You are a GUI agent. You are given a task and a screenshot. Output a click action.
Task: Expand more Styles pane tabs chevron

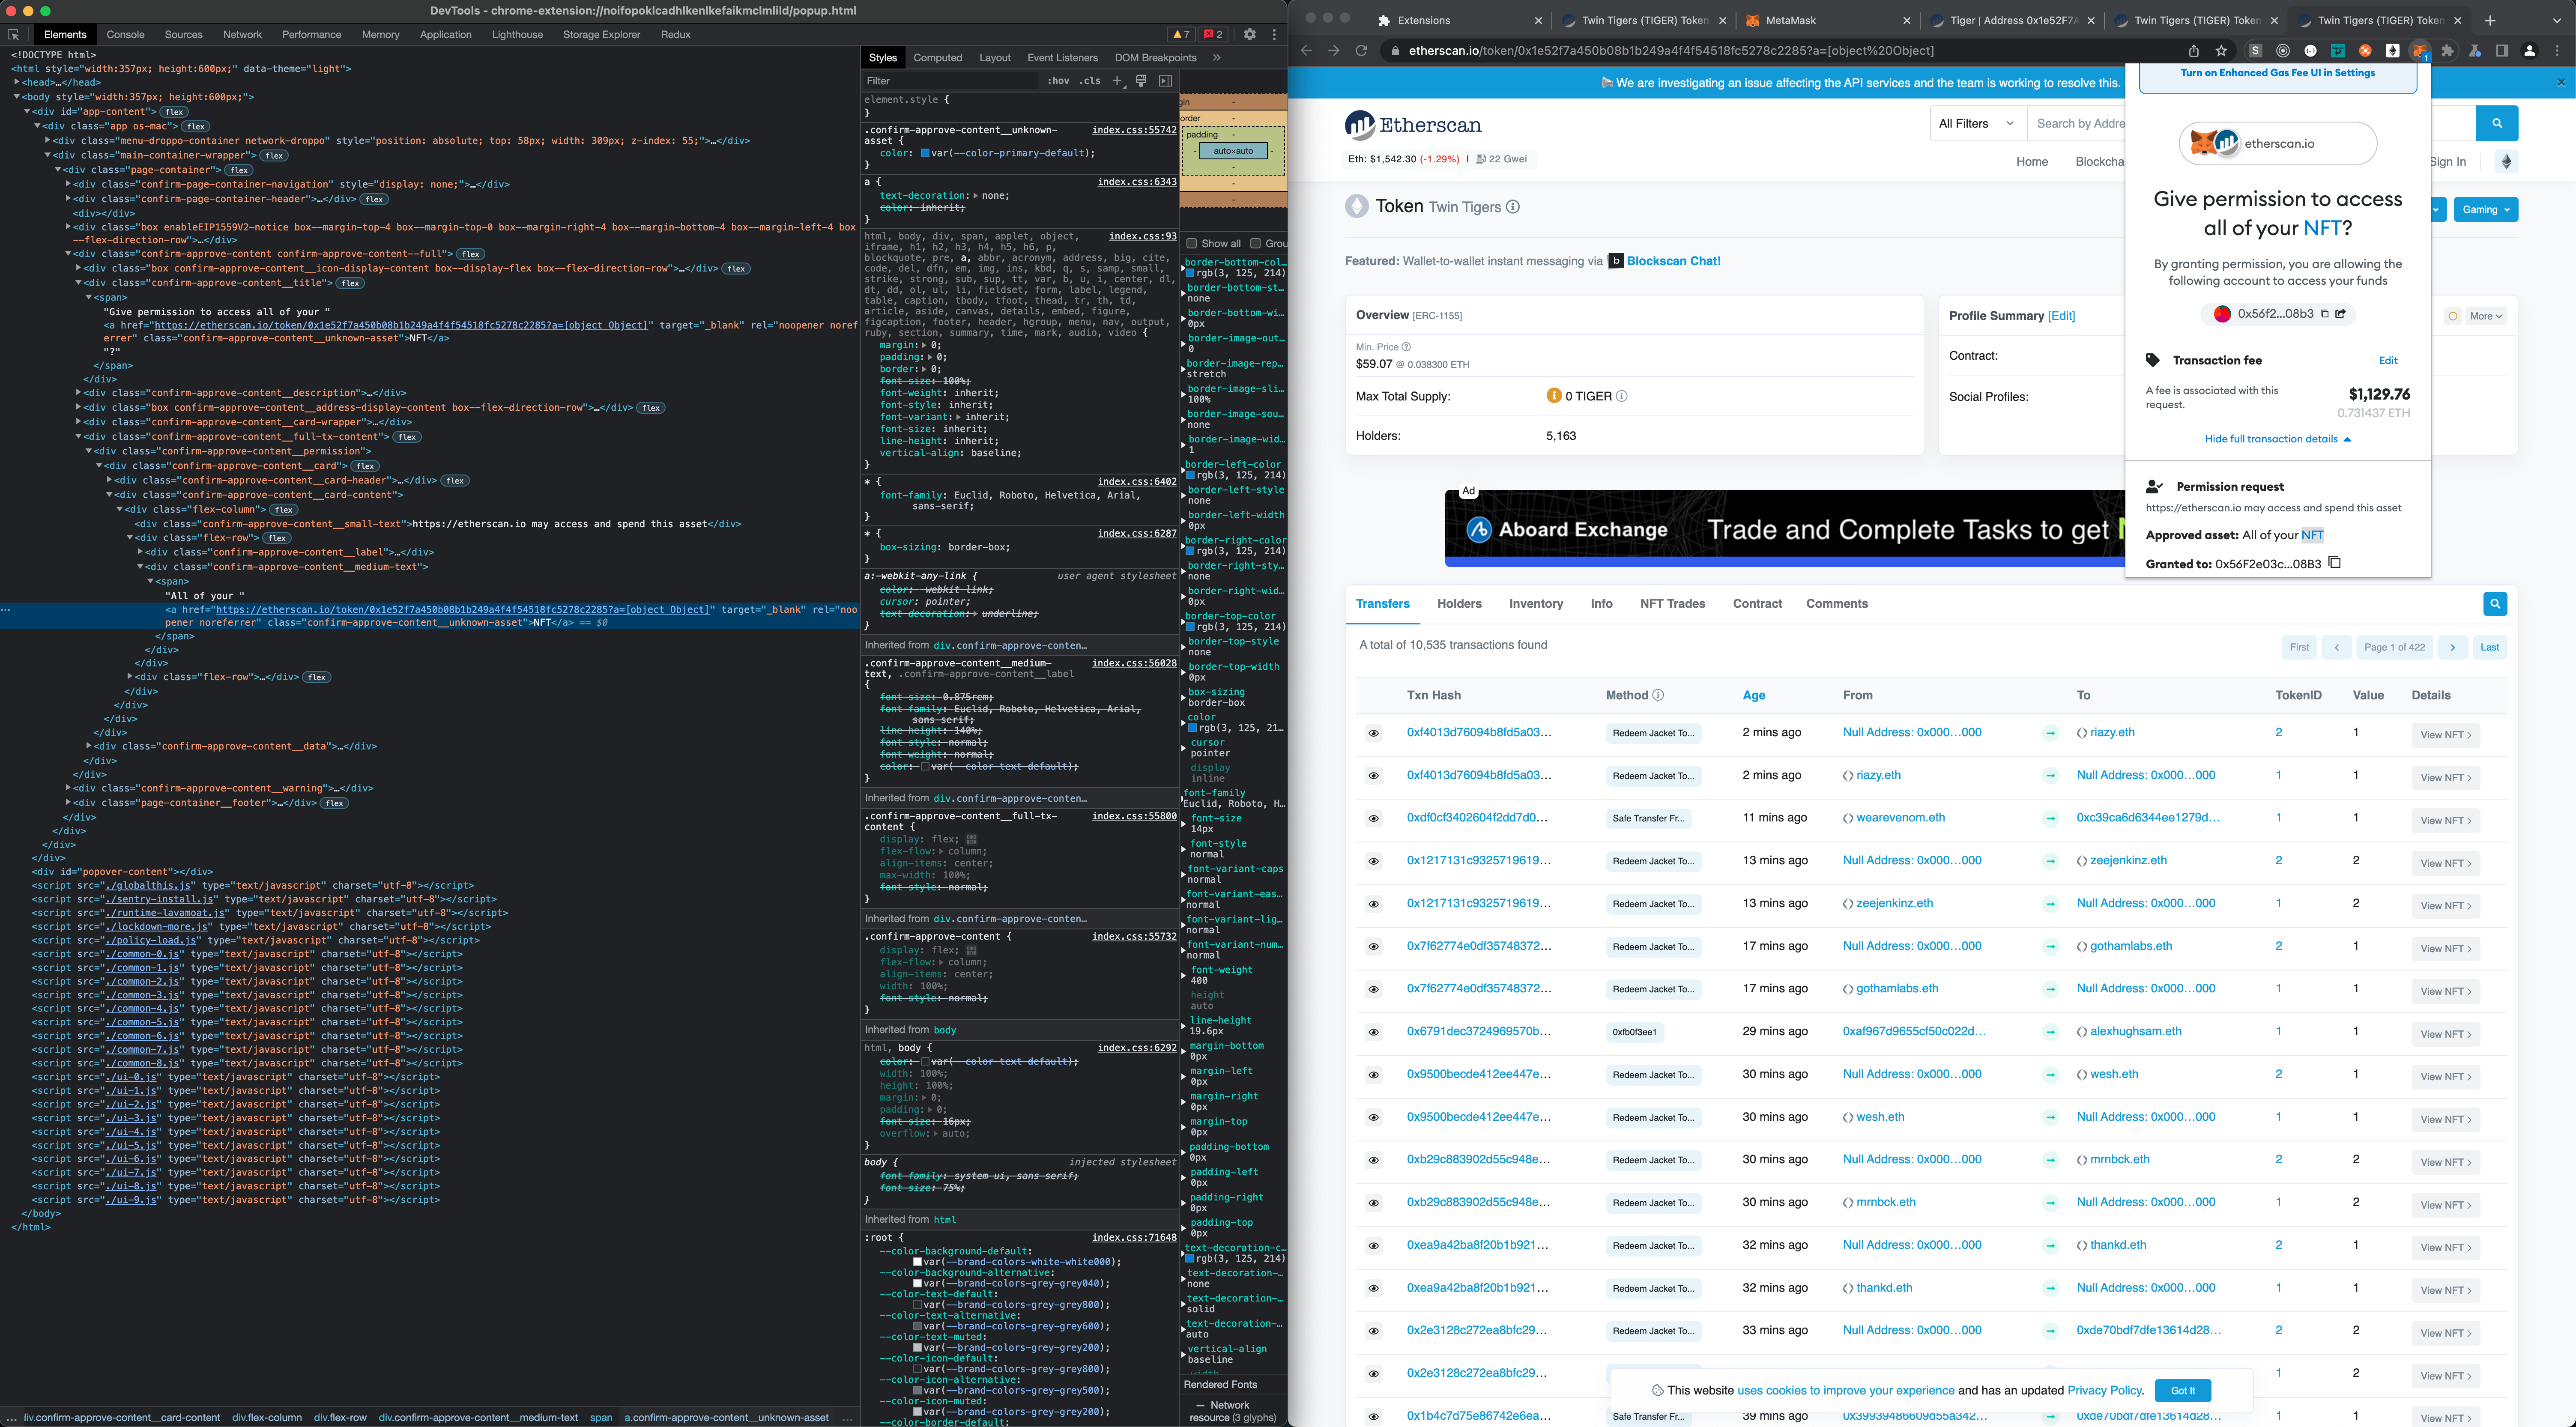click(x=1216, y=58)
